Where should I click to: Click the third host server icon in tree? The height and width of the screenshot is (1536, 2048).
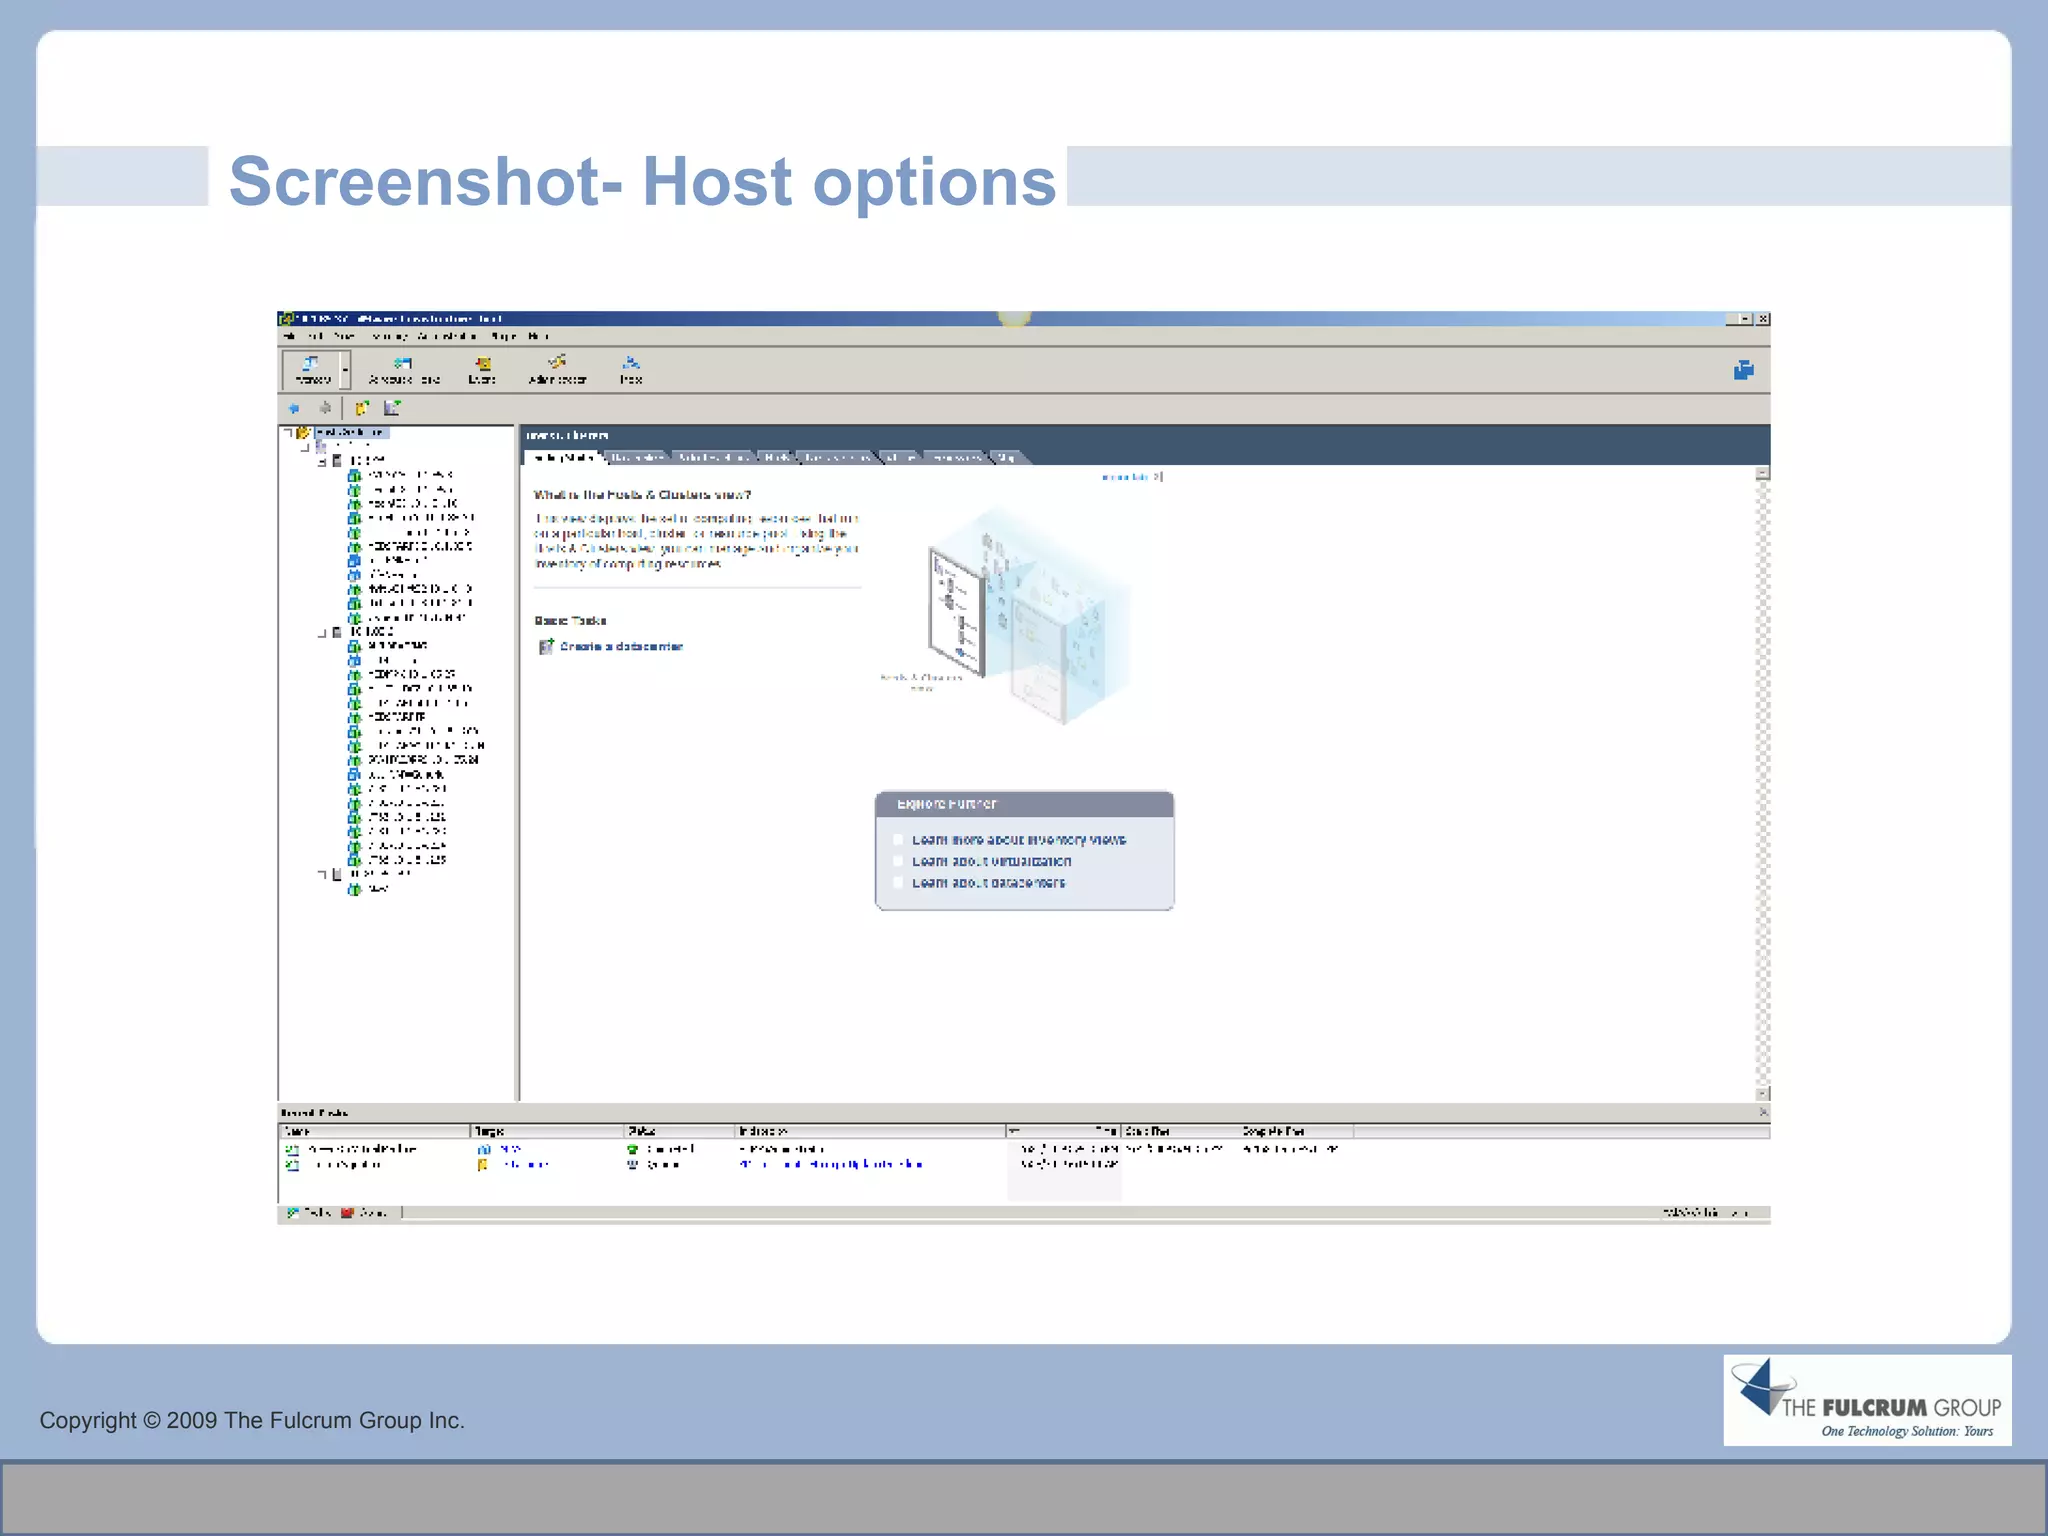[x=337, y=874]
